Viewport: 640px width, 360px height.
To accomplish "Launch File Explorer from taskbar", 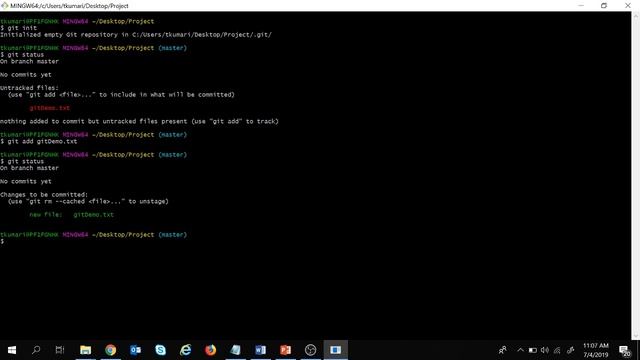I will point(85,350).
